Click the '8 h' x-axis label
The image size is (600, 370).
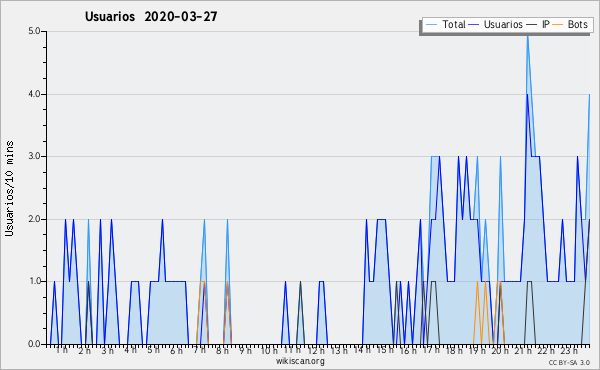point(222,350)
